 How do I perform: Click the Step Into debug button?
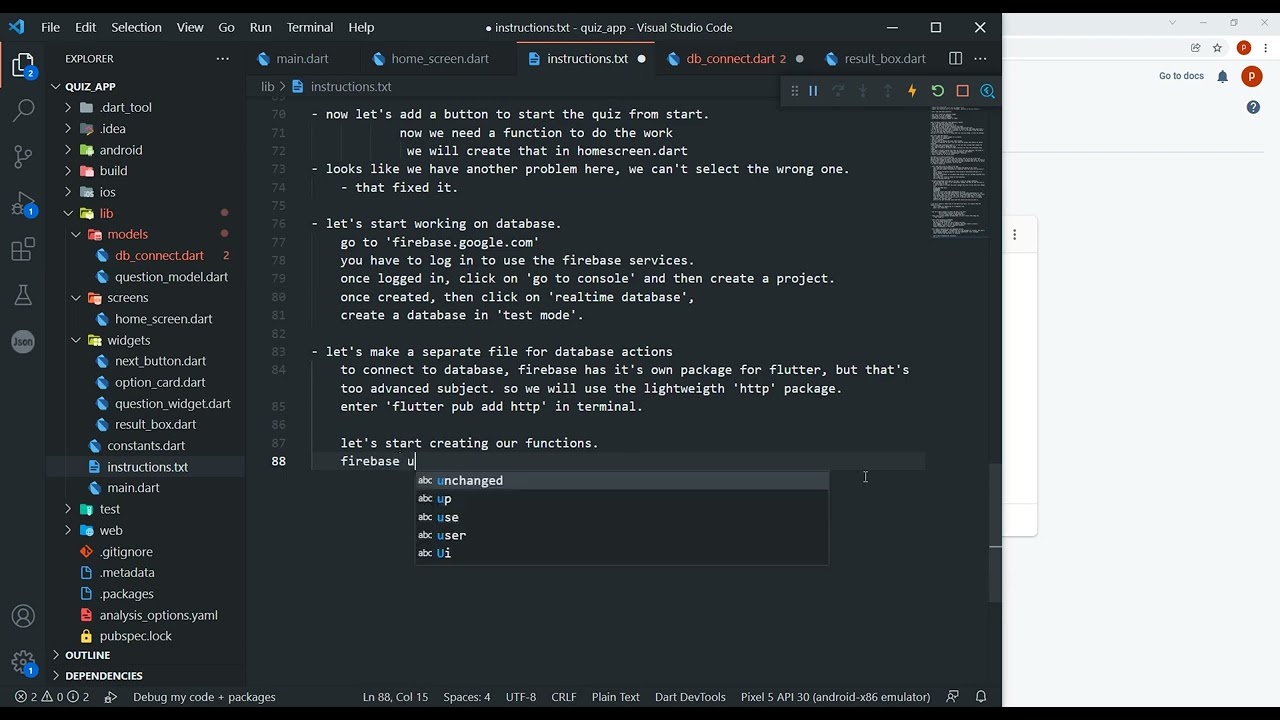(x=863, y=91)
